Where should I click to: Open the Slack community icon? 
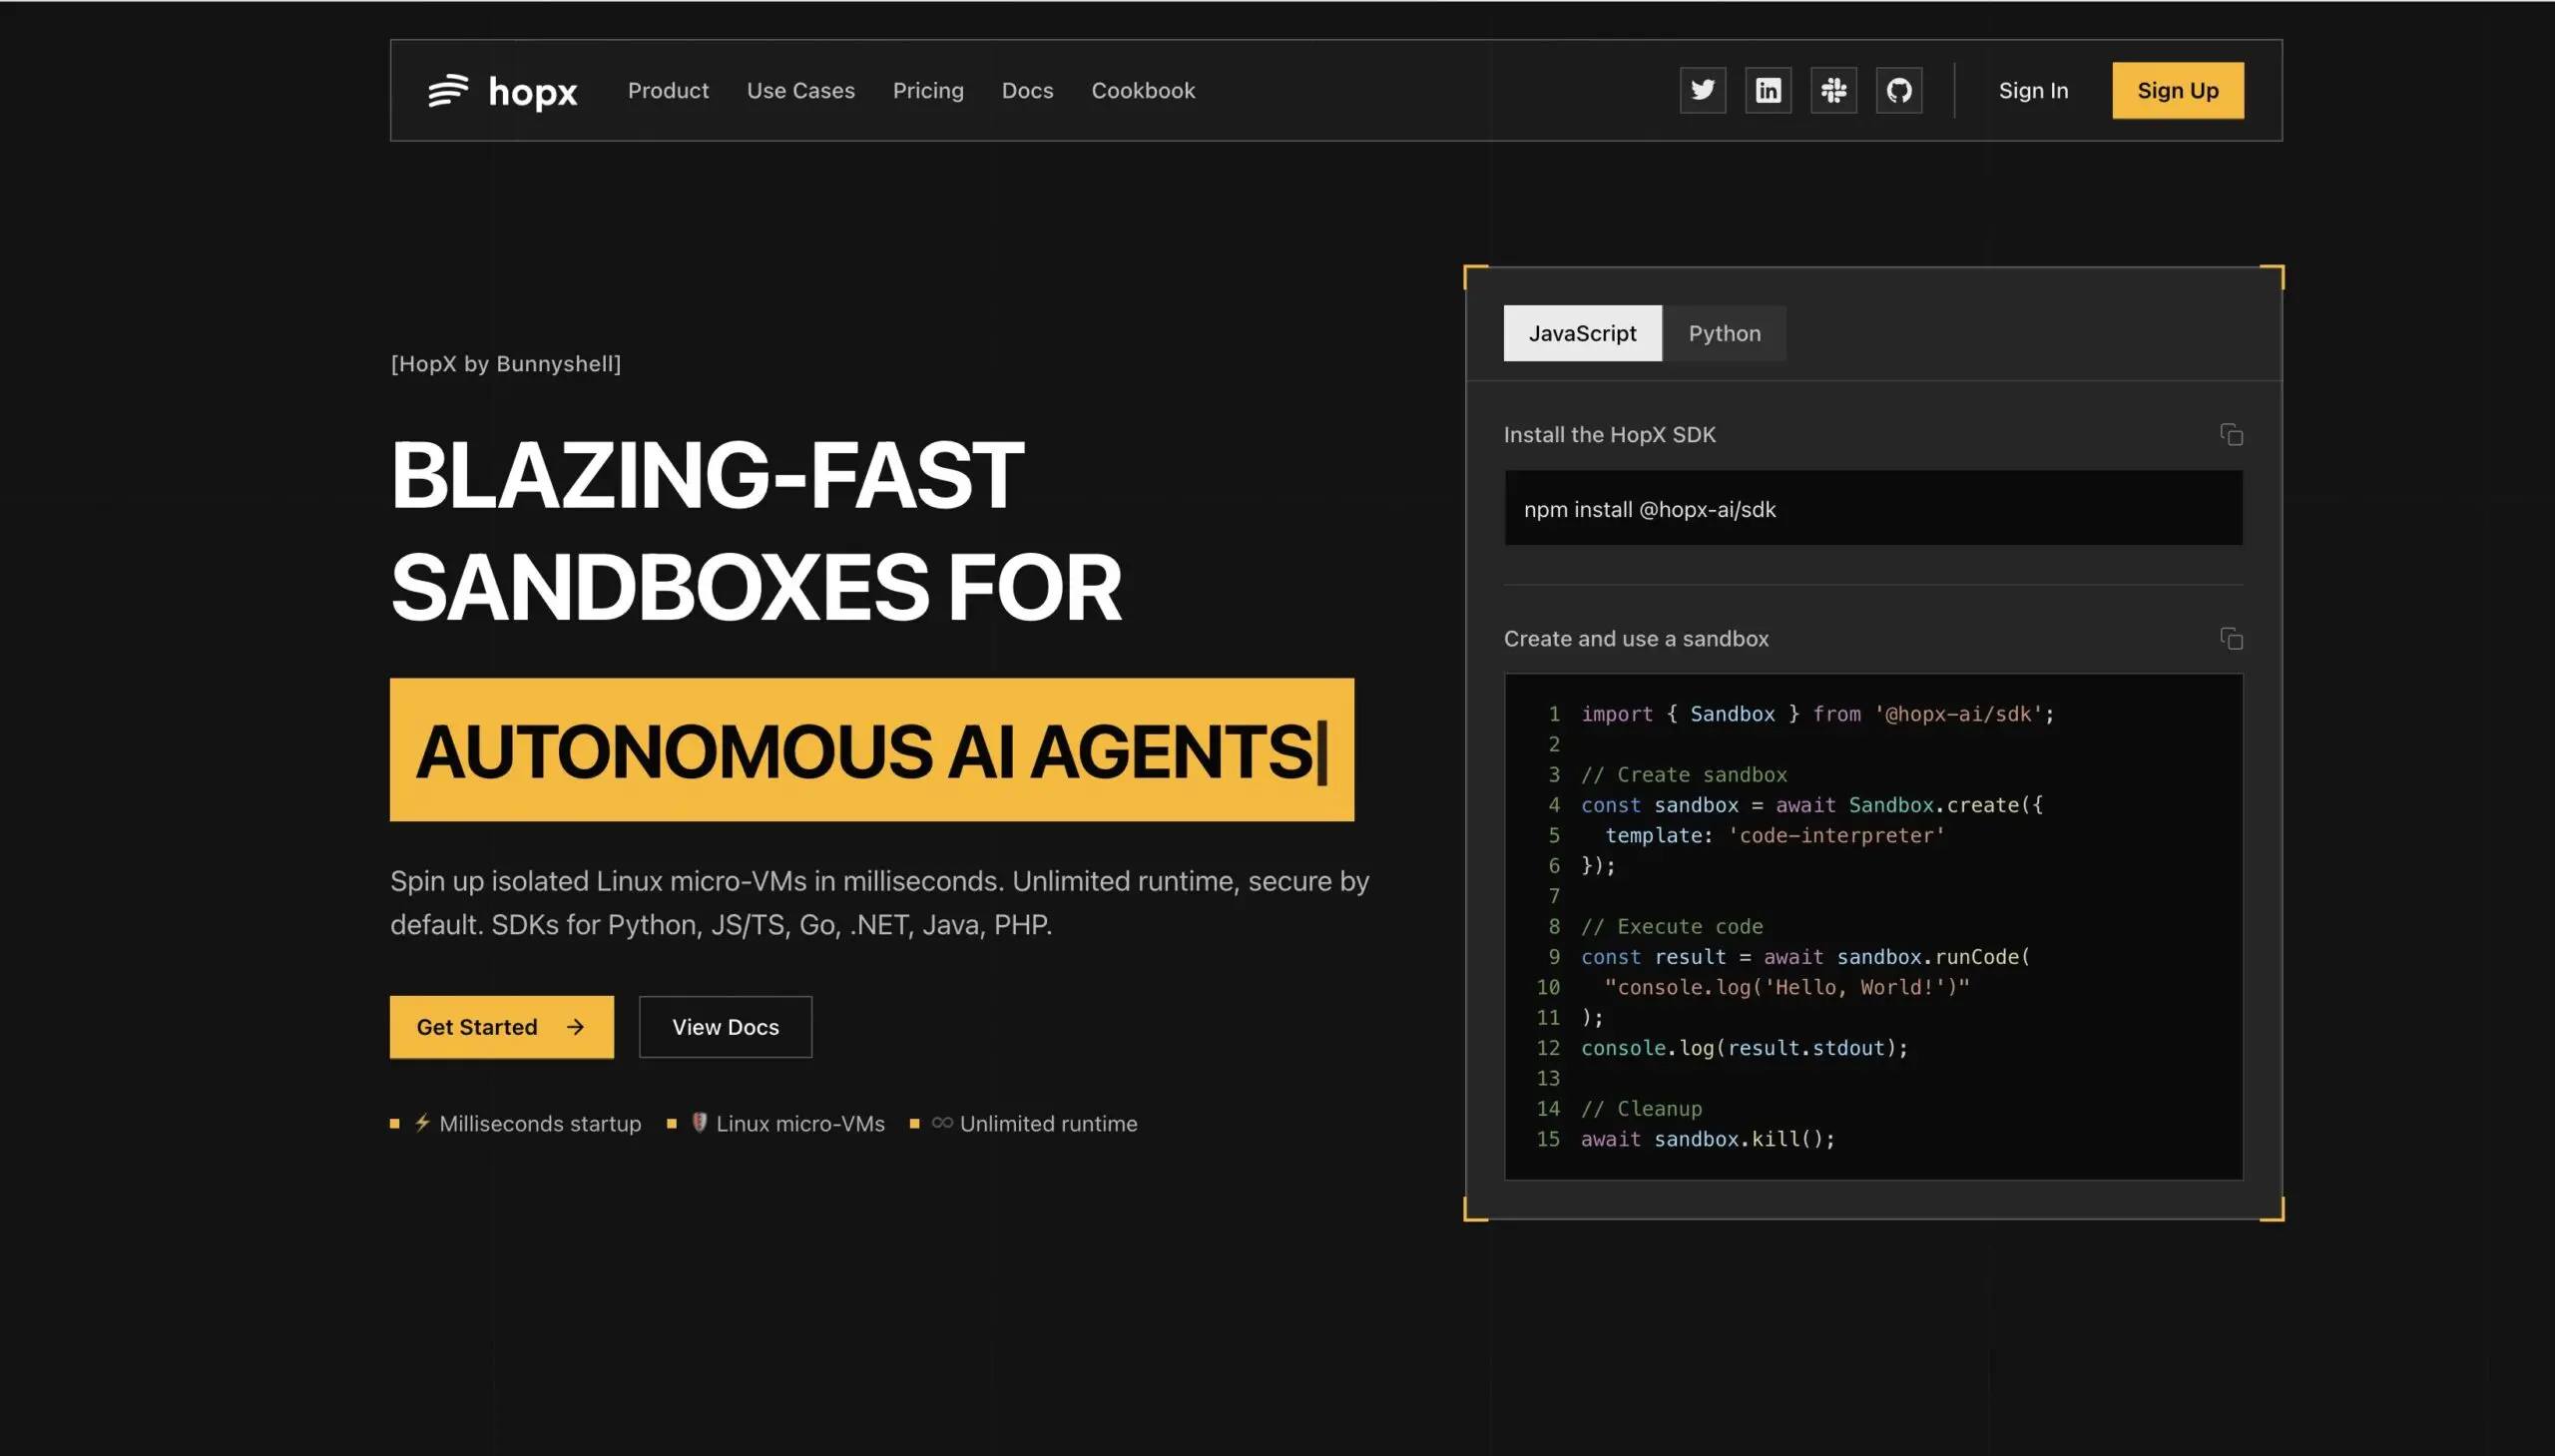click(1833, 90)
